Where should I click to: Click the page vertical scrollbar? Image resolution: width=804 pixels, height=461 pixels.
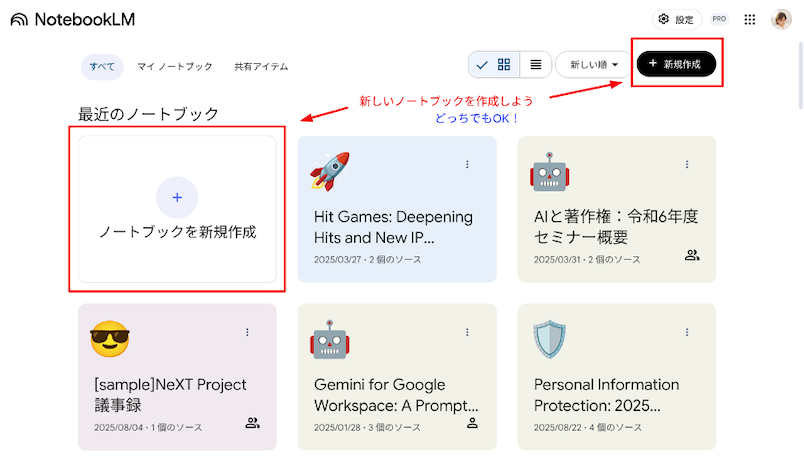tap(800, 77)
